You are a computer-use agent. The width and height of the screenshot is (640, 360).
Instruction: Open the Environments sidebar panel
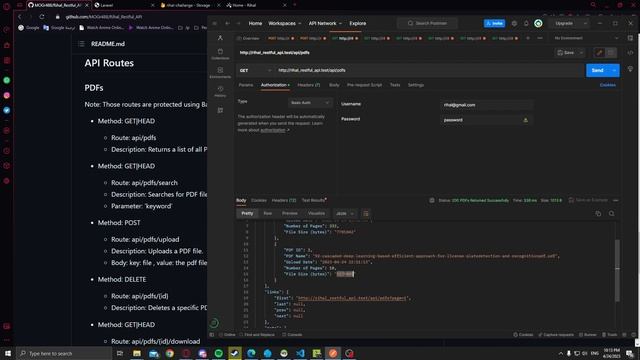click(x=220, y=73)
